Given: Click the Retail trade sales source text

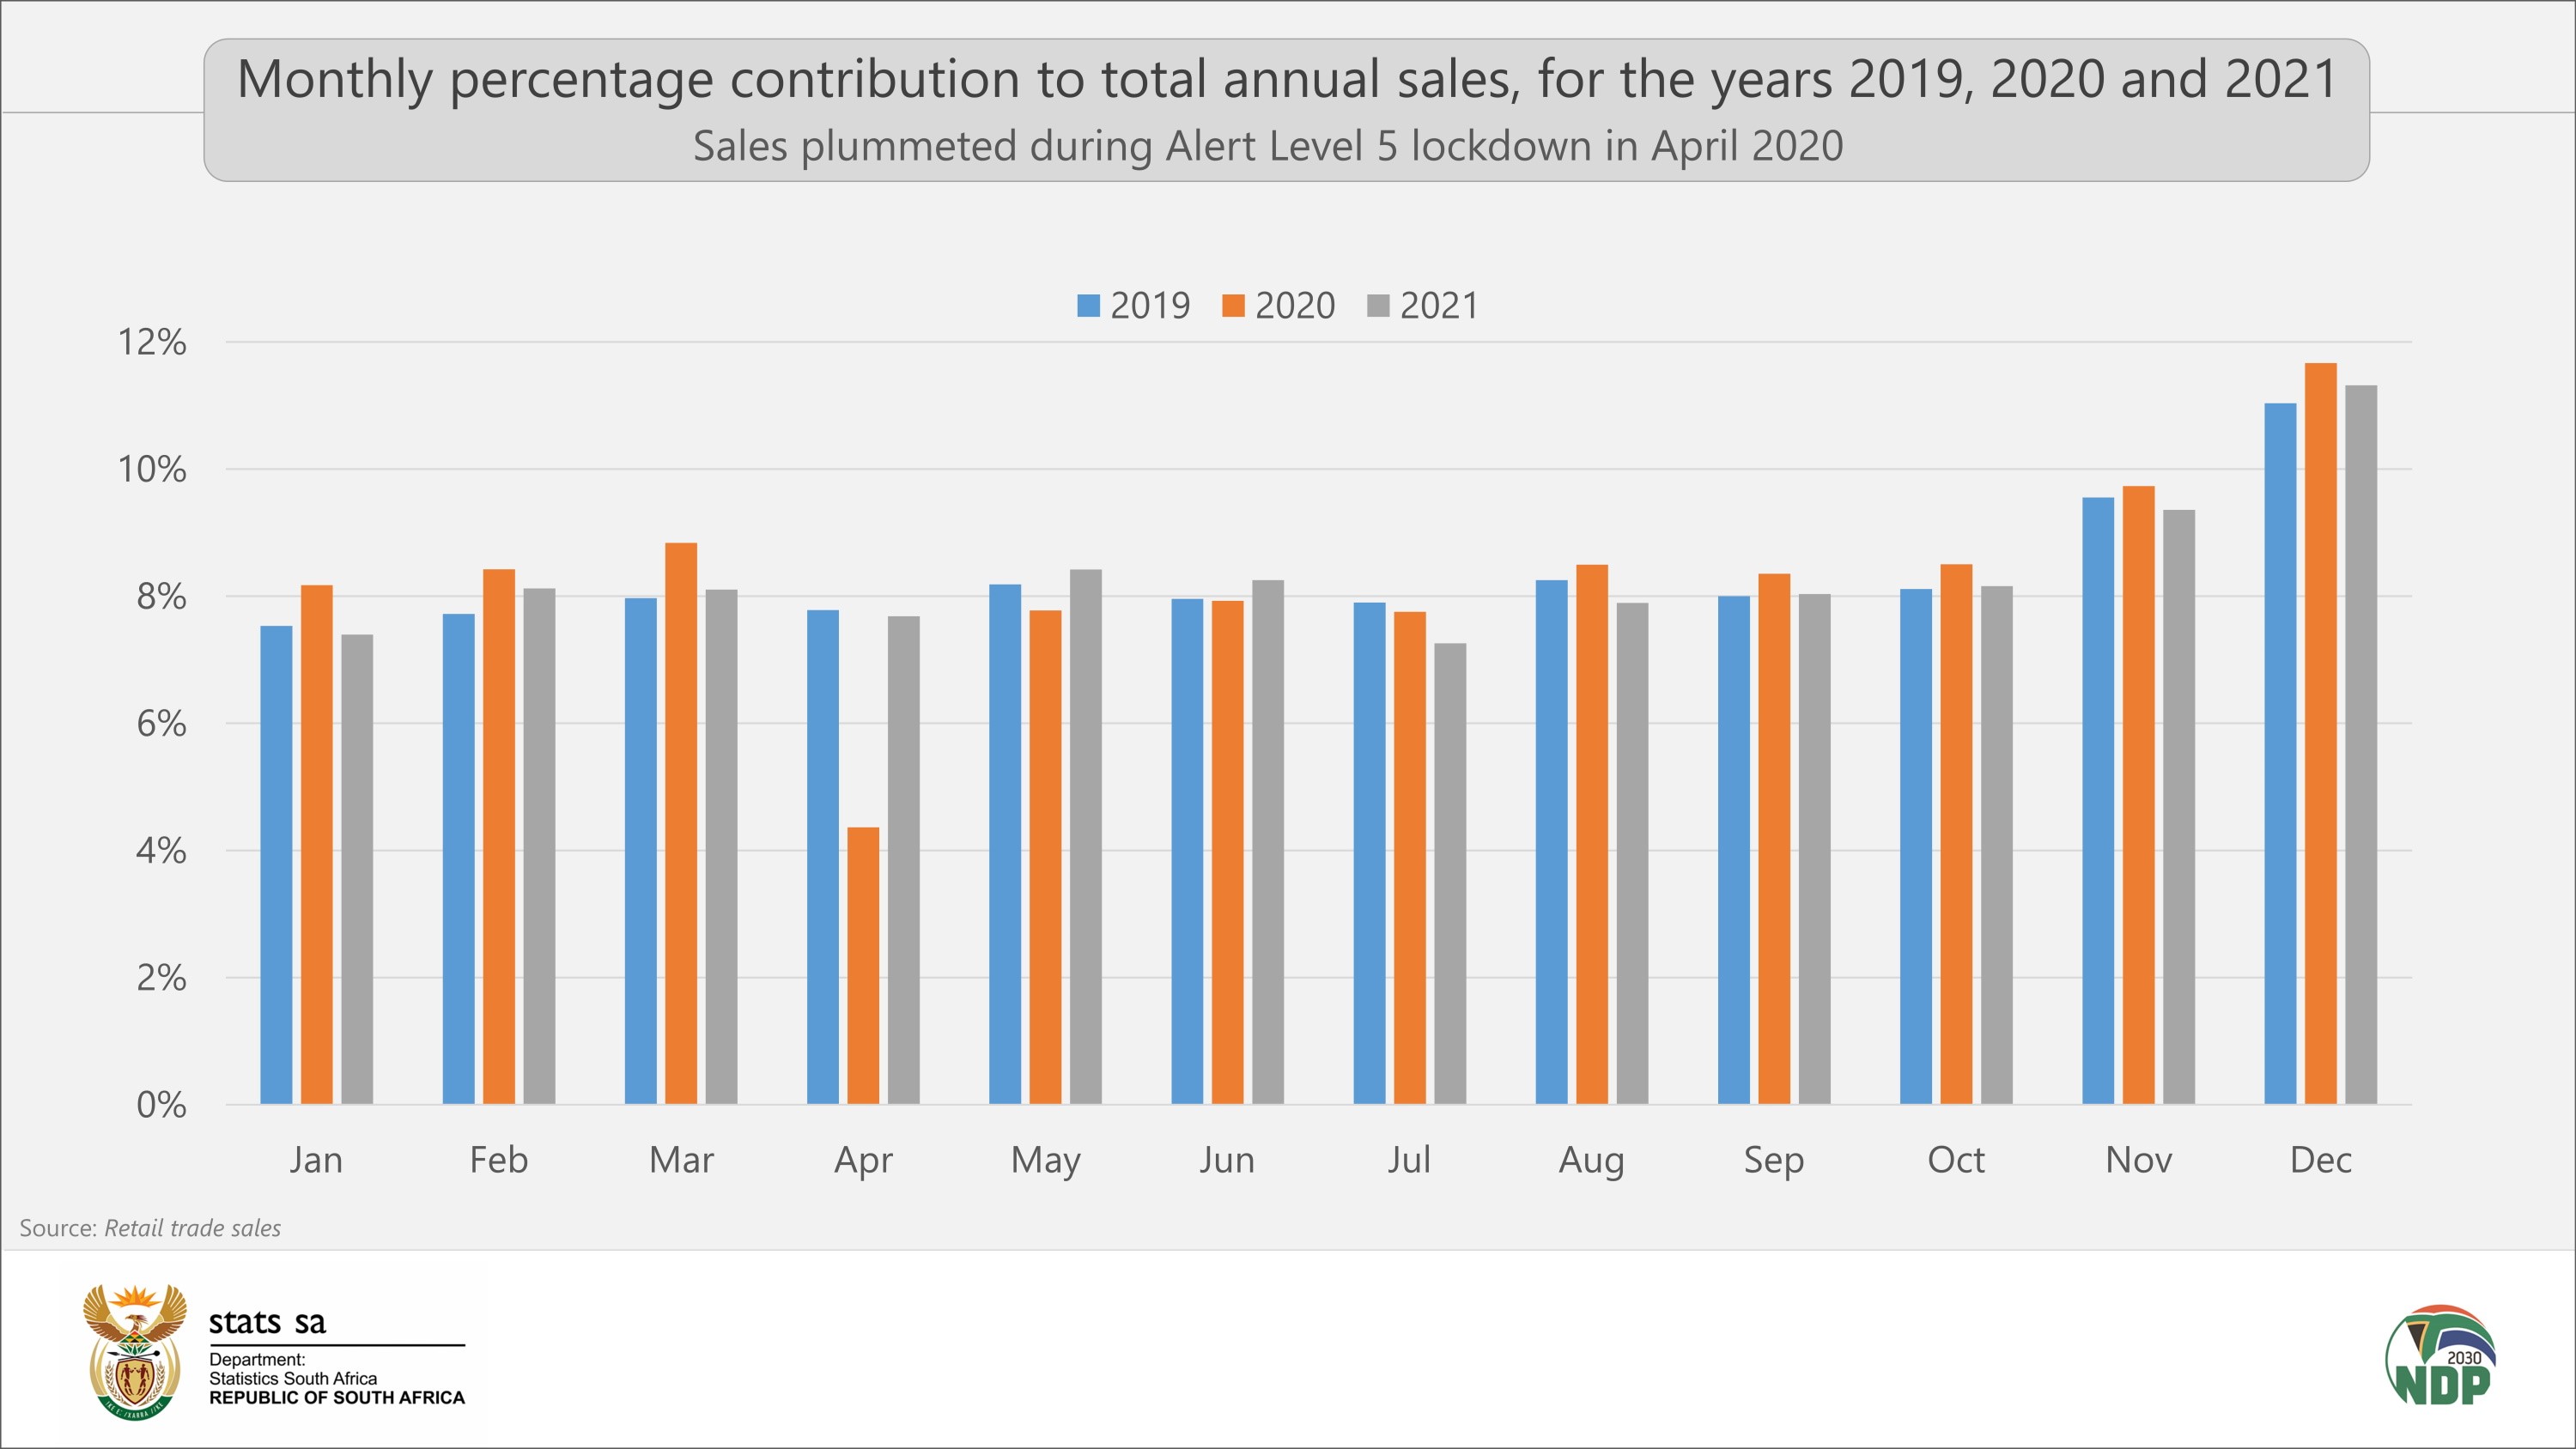Looking at the screenshot, I should [192, 1228].
